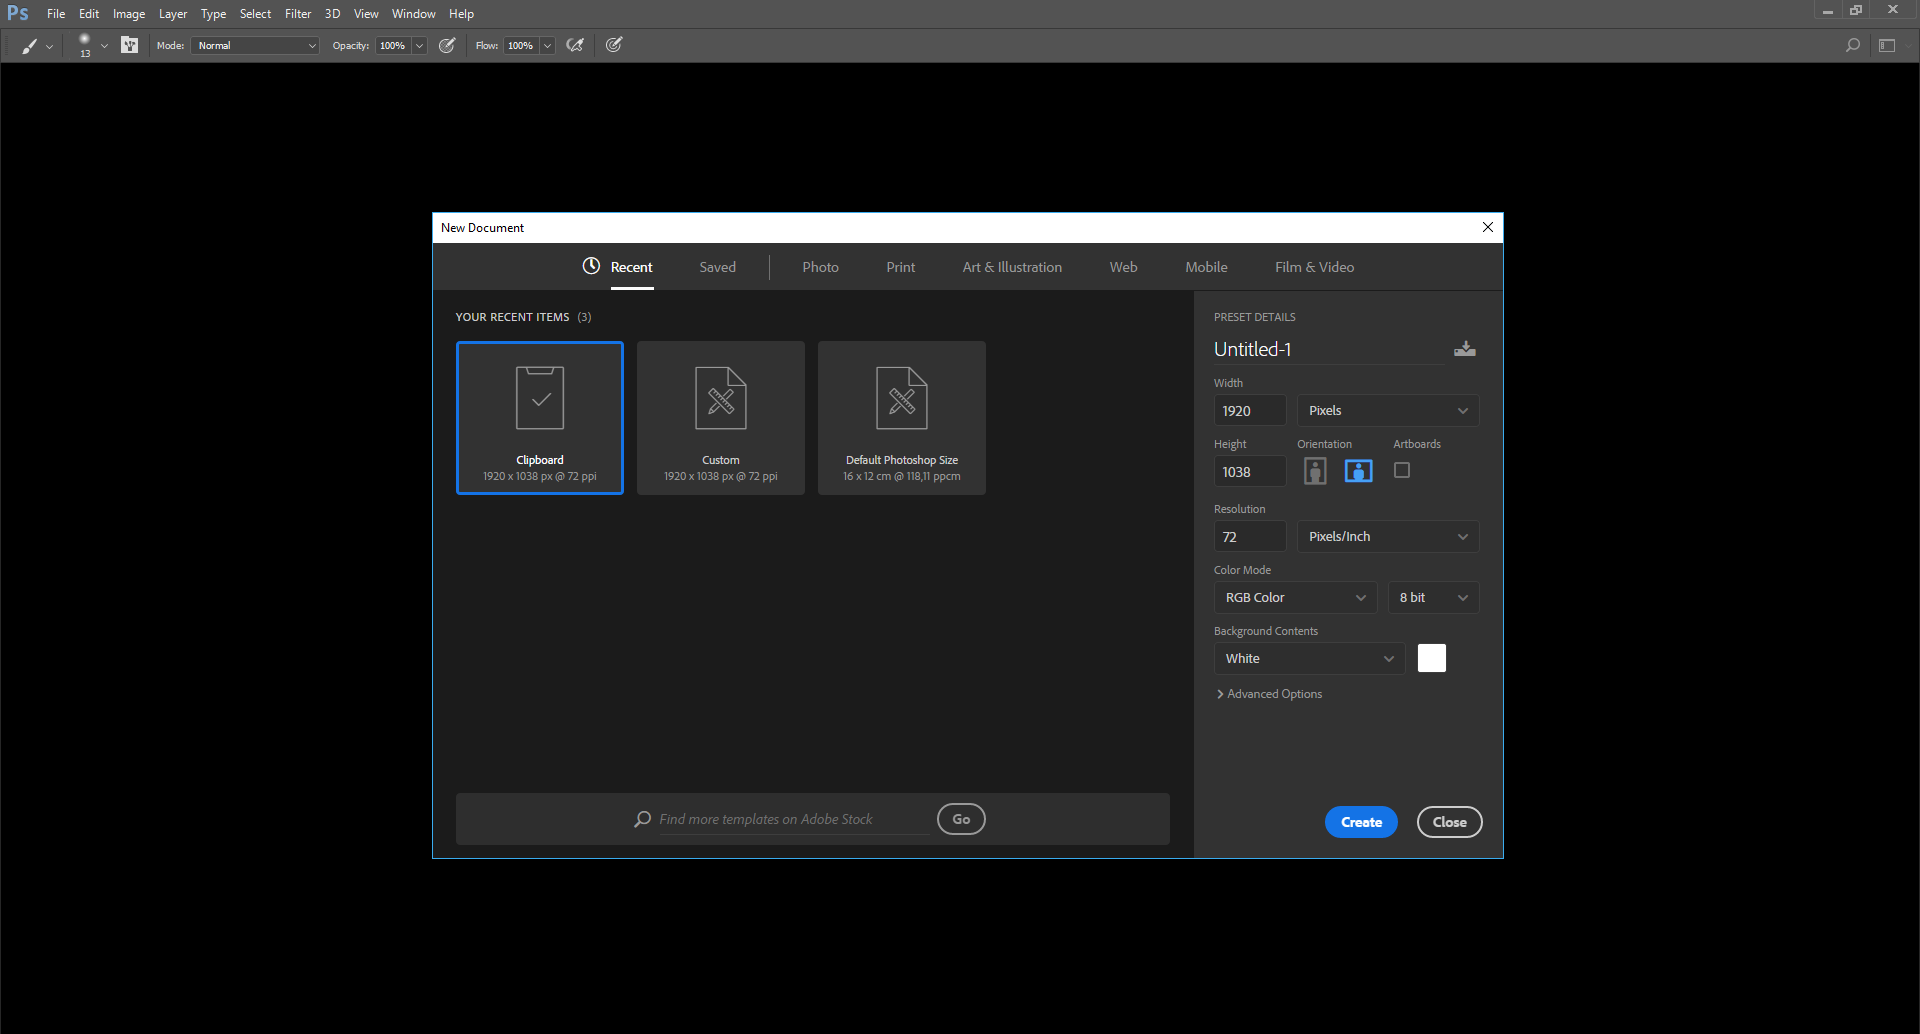1920x1034 pixels.
Task: Minimize the Photoshop window
Action: (1827, 10)
